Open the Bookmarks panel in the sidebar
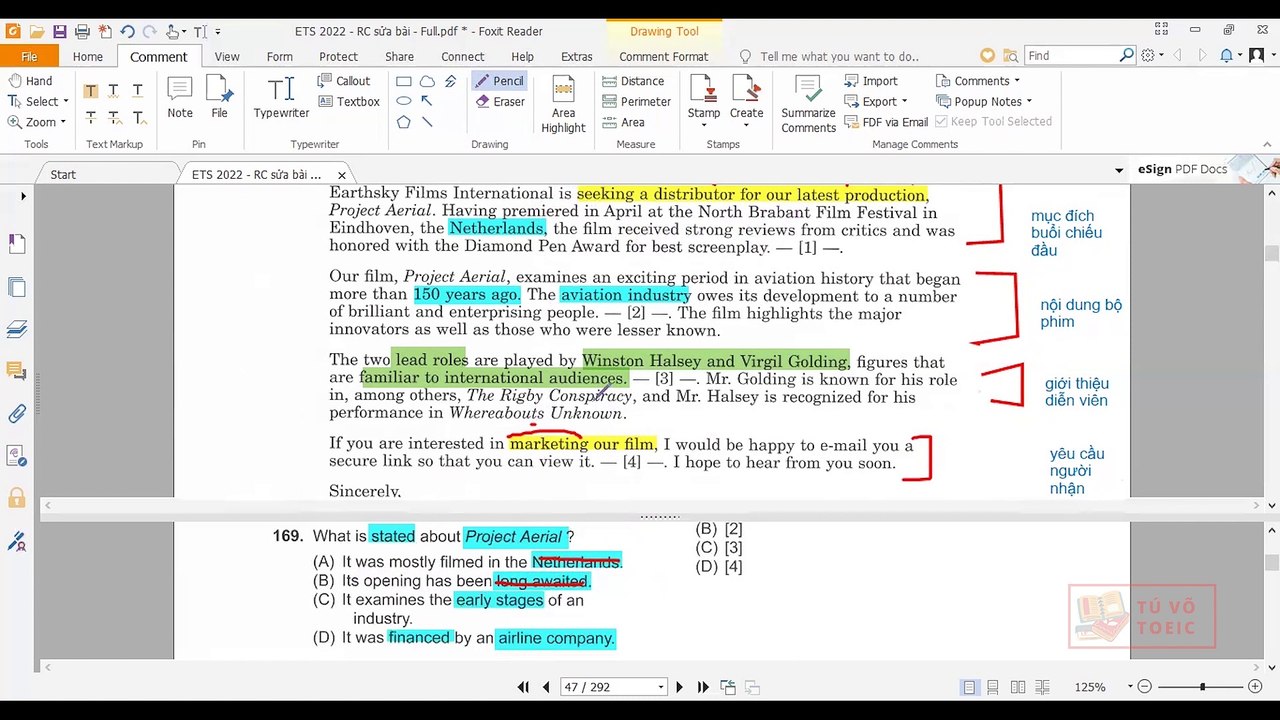This screenshot has width=1280, height=720. click(x=17, y=243)
